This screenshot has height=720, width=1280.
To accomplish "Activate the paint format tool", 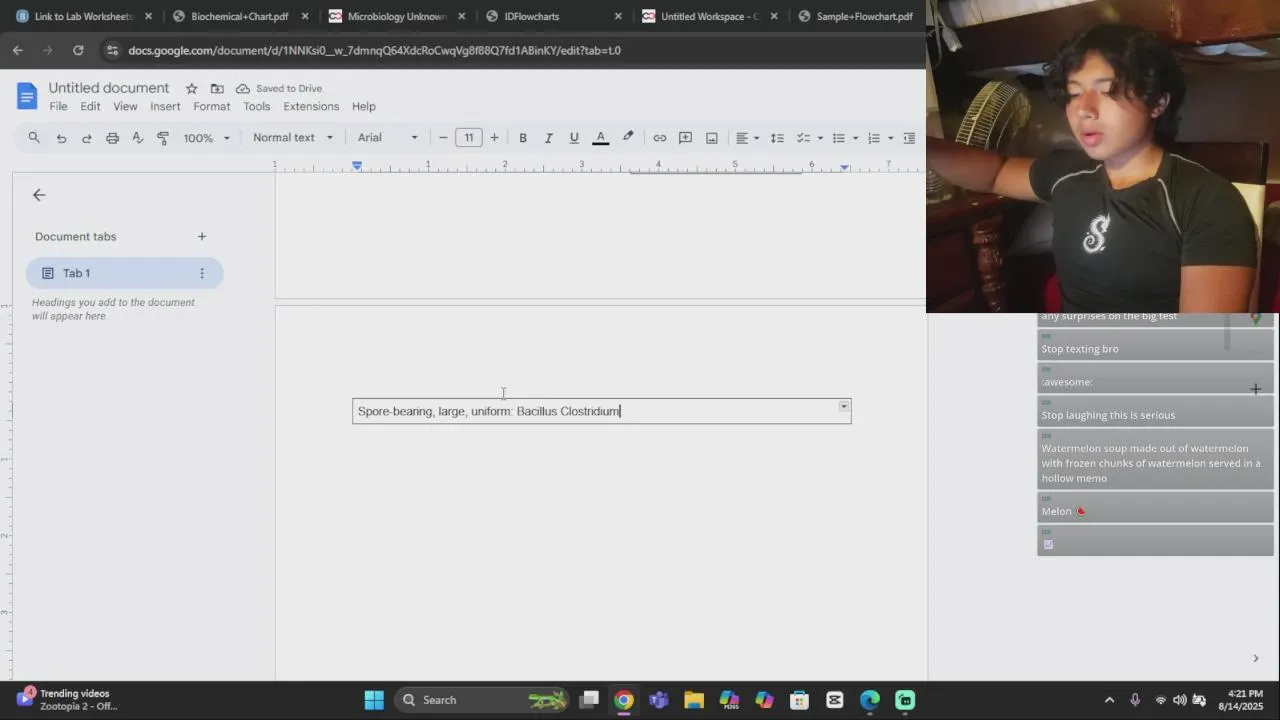I will click(x=163, y=138).
